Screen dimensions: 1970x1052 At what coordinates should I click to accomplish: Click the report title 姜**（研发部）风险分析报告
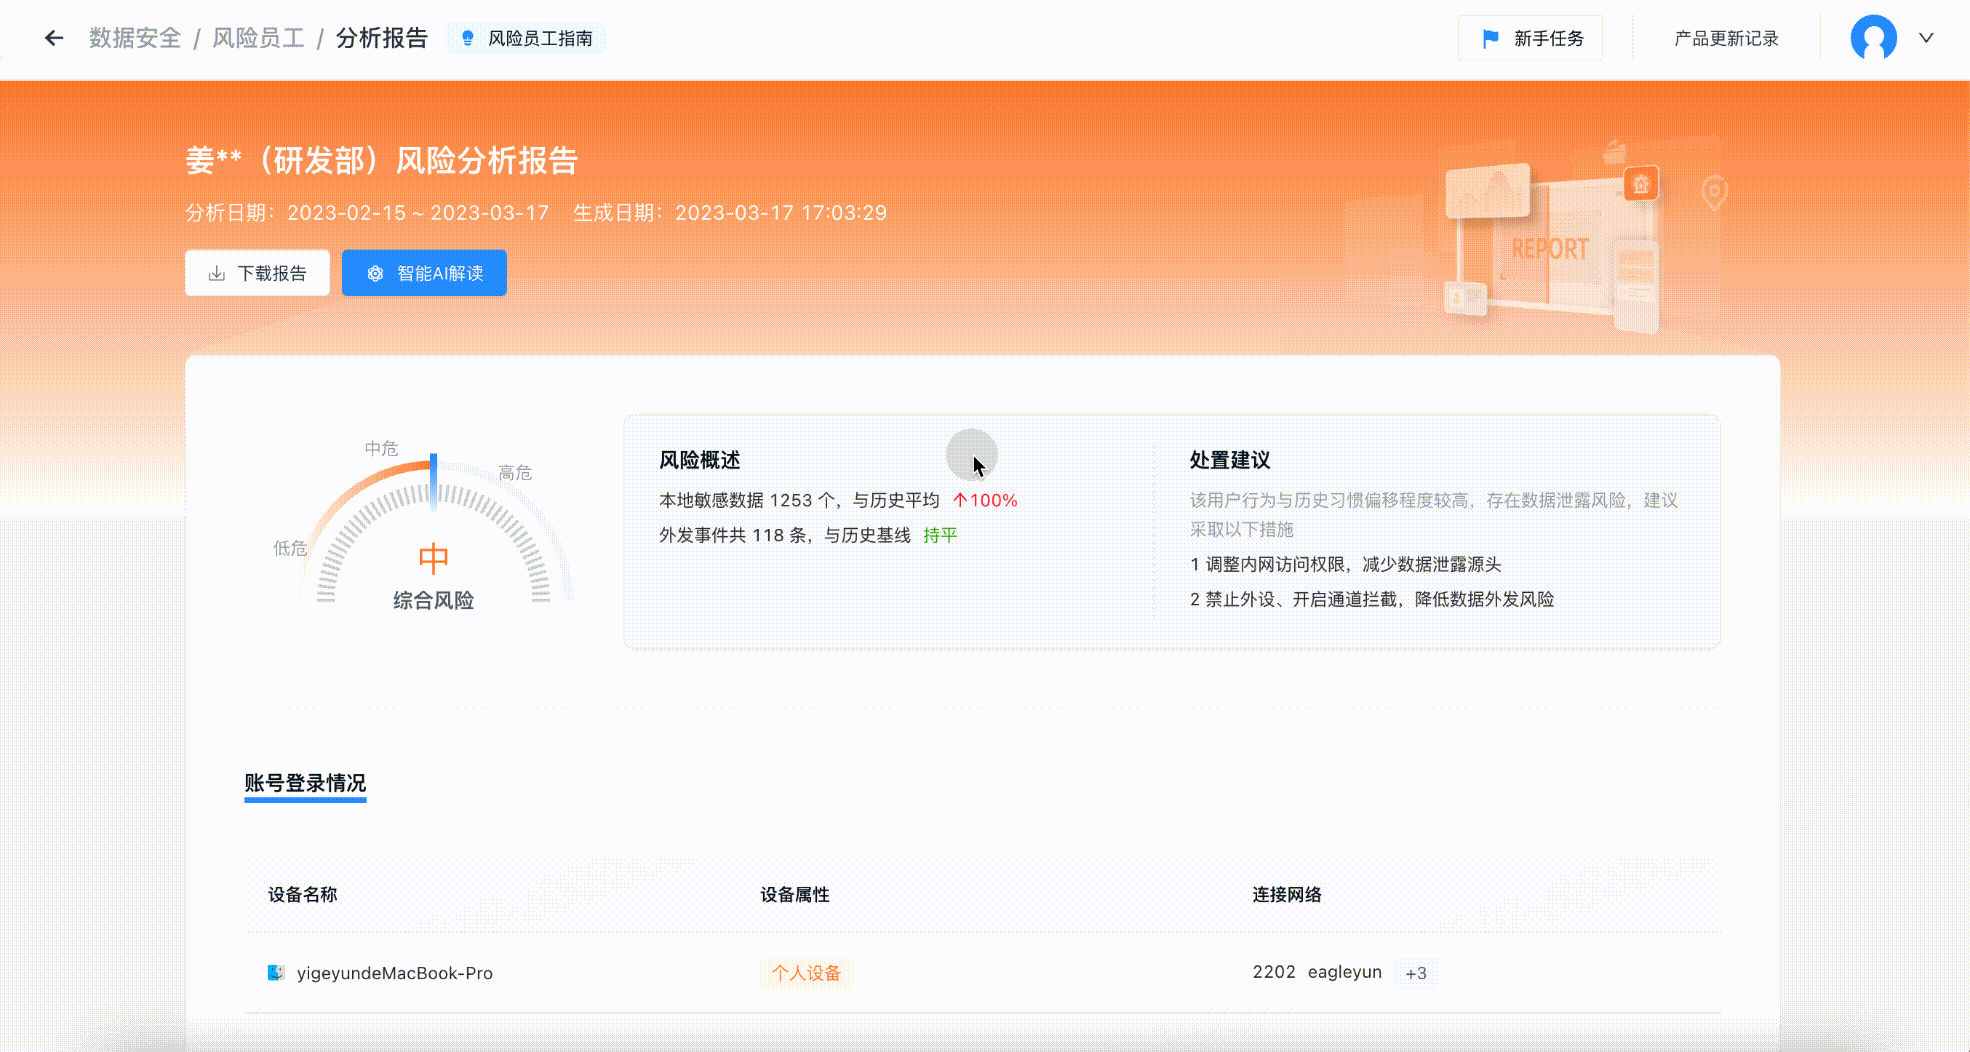(x=381, y=160)
